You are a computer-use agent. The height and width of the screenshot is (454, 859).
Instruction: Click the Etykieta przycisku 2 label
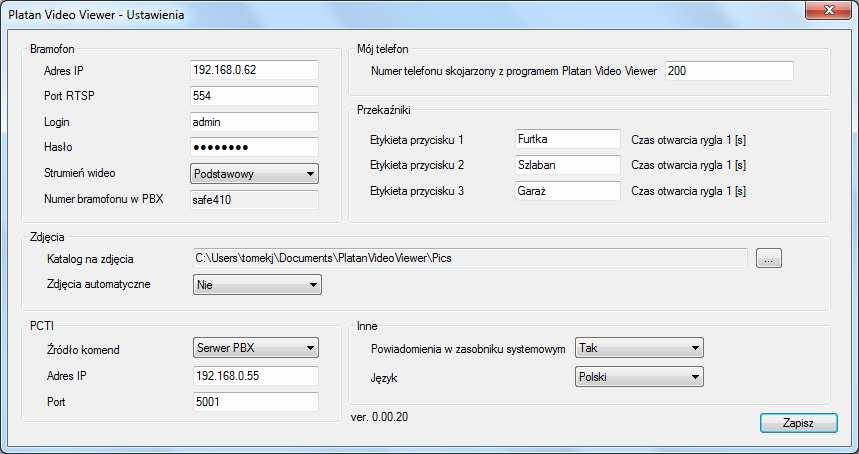point(417,165)
